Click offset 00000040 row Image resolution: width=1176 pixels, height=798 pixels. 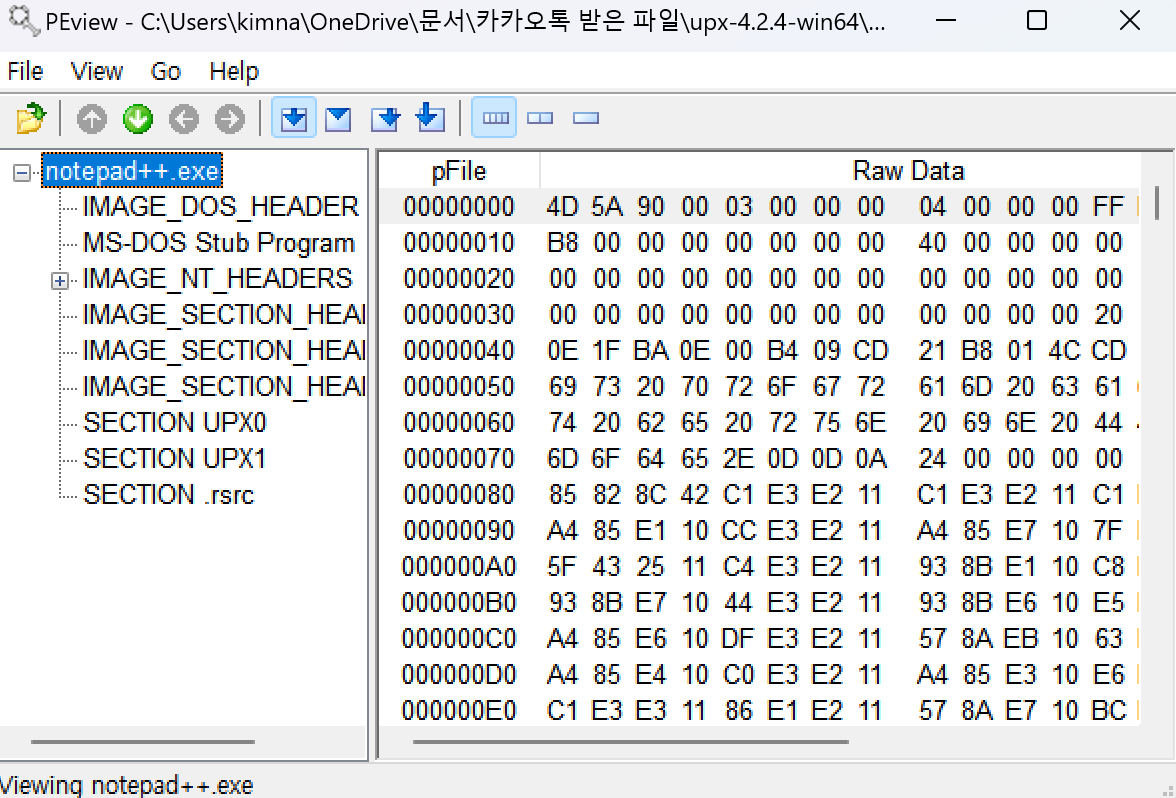pyautogui.click(x=759, y=351)
